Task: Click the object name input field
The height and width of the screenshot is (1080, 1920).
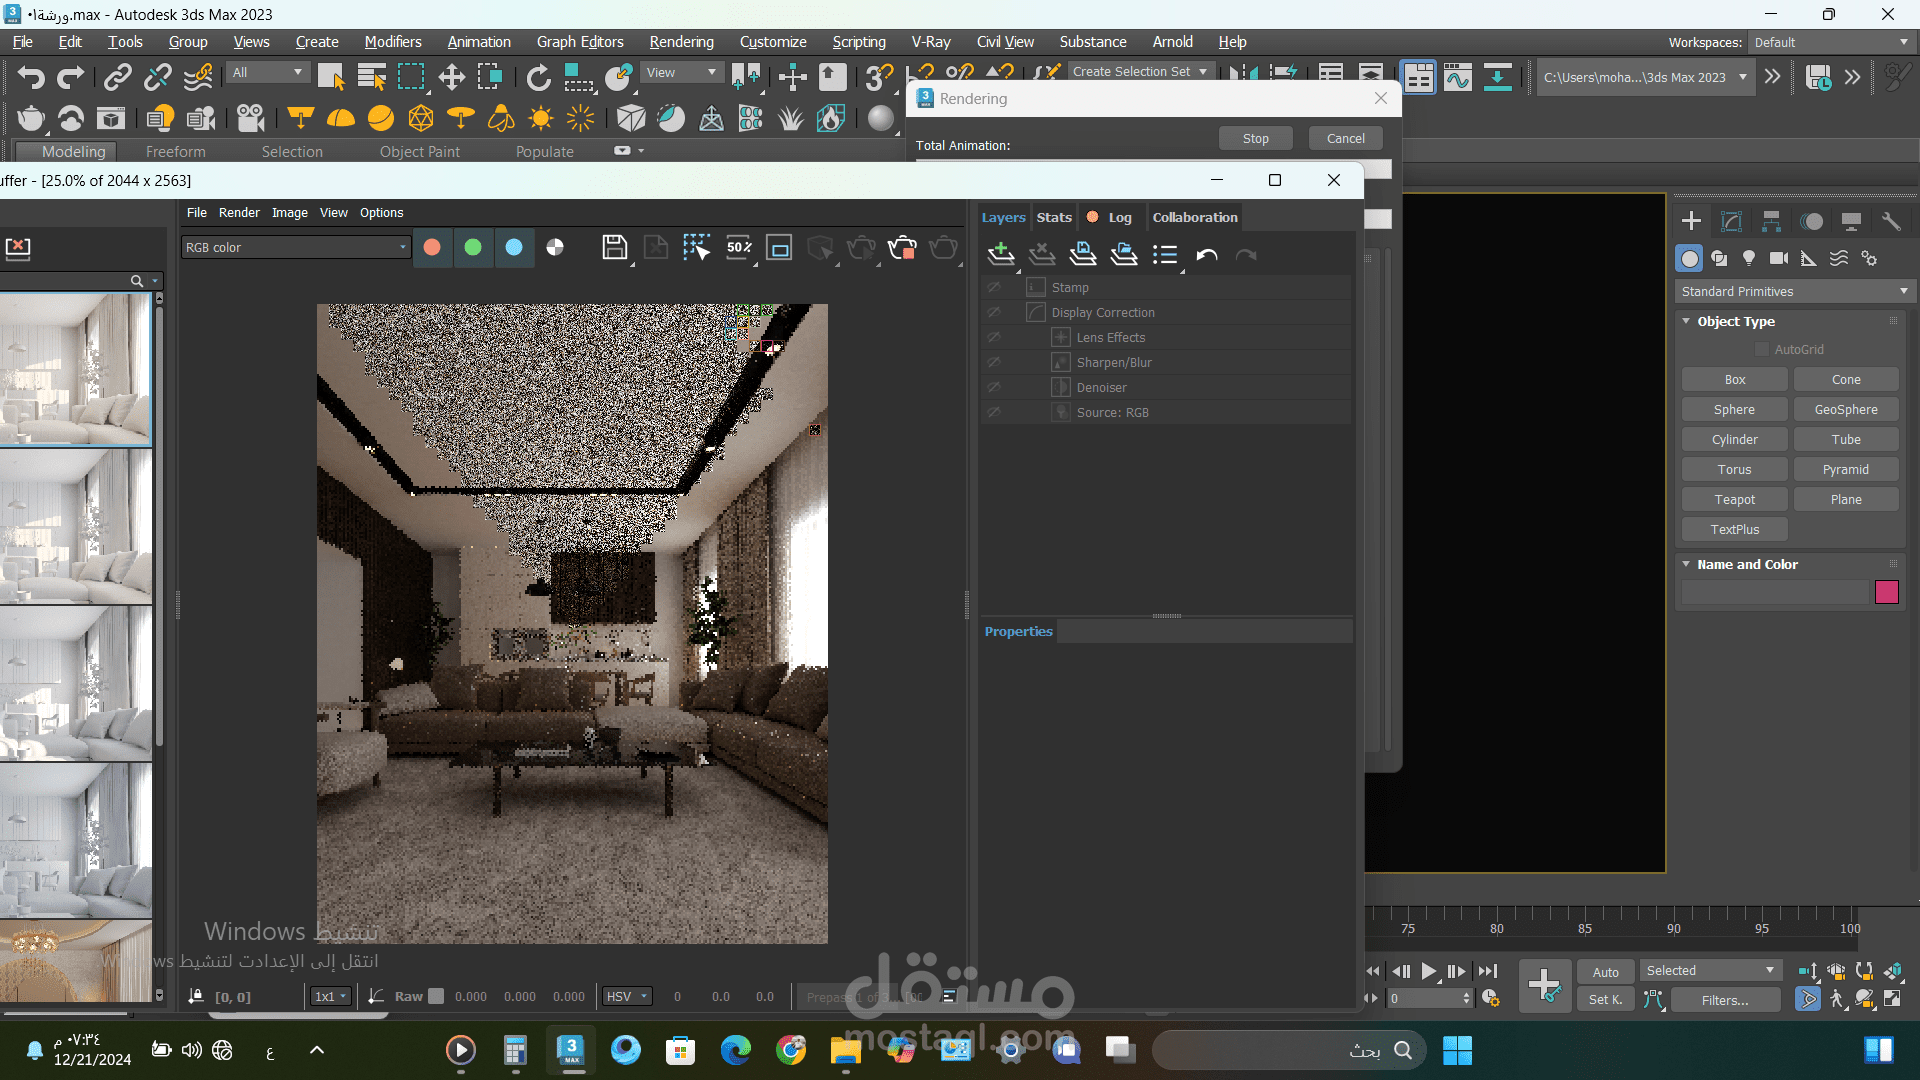Action: click(x=1774, y=592)
